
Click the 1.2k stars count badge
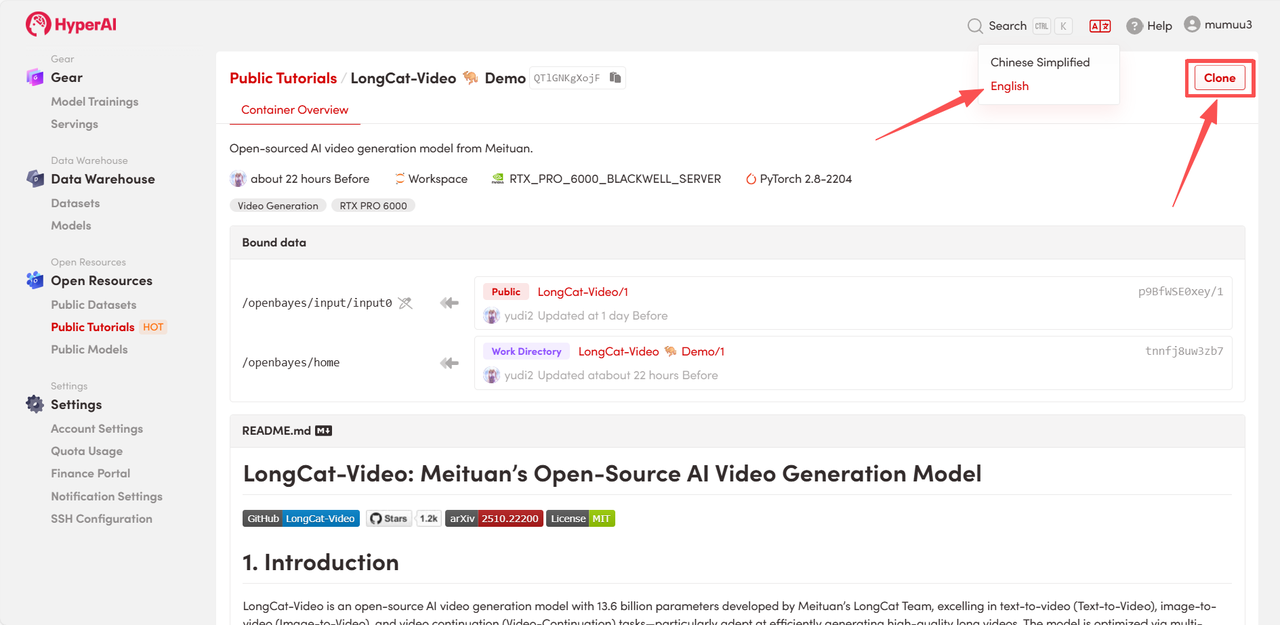tap(428, 518)
